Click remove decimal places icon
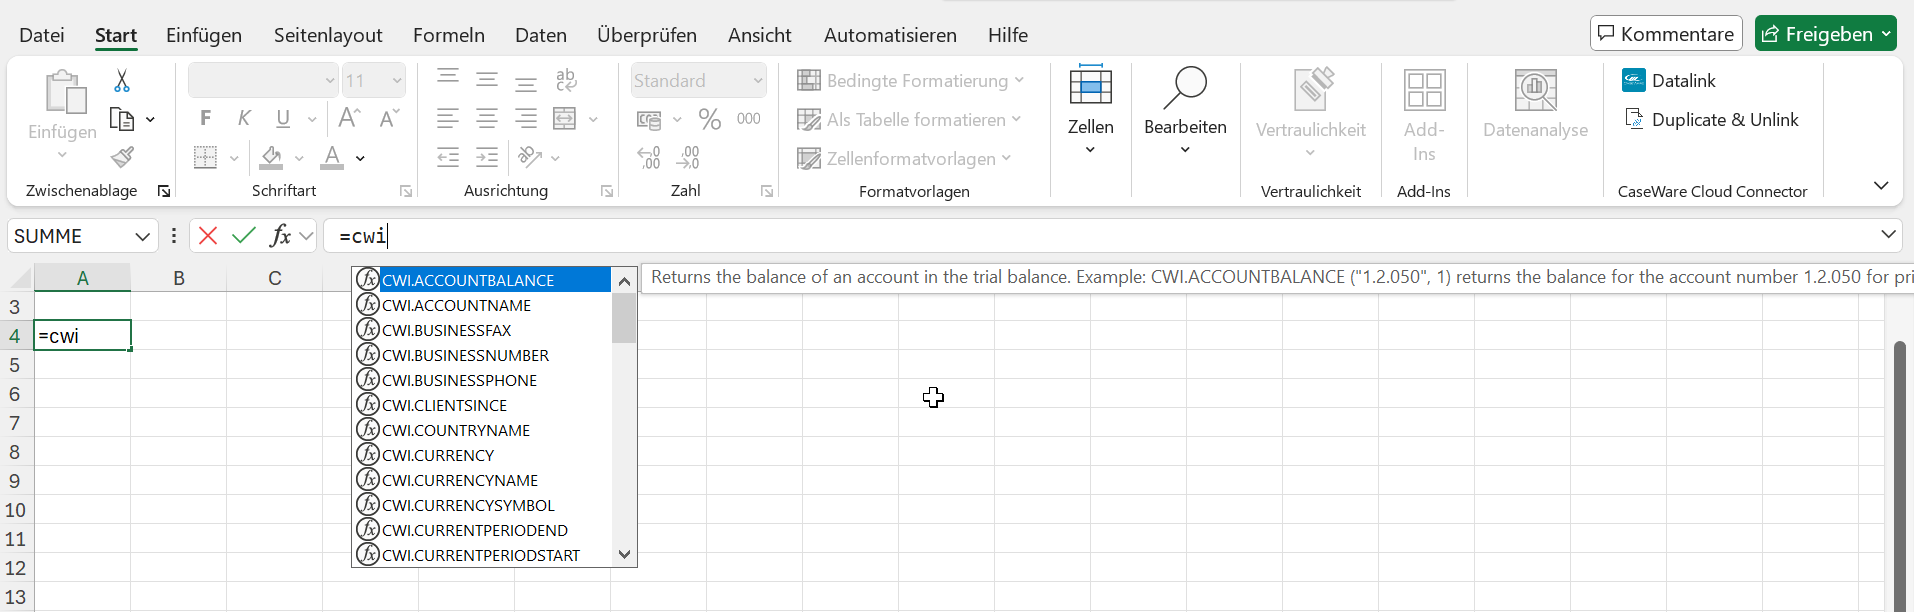Viewport: 1914px width, 612px height. coord(688,157)
